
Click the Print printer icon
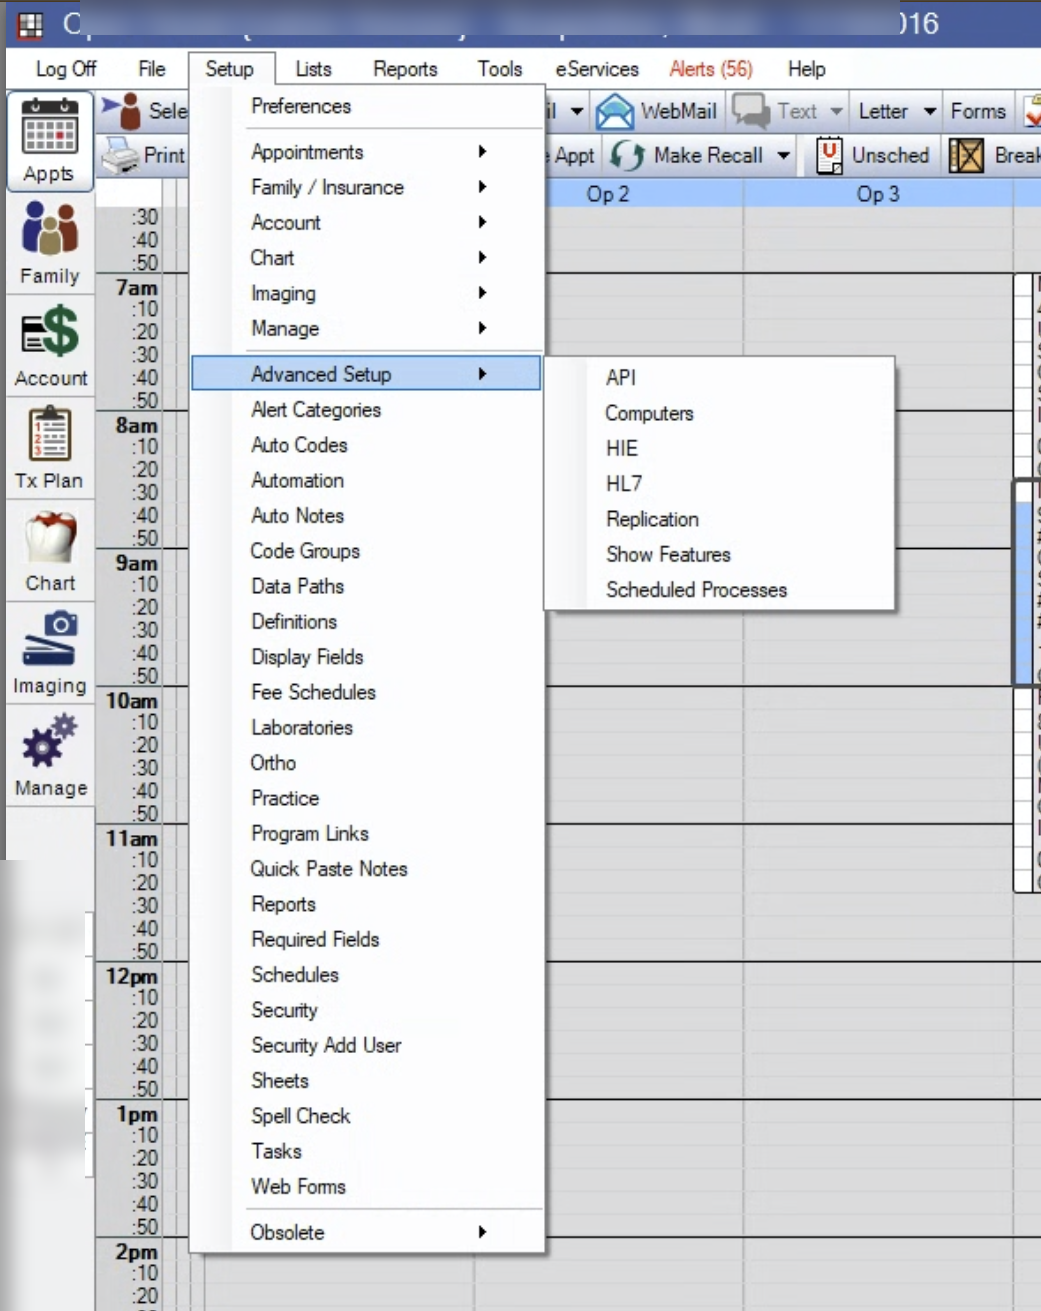pyautogui.click(x=120, y=155)
